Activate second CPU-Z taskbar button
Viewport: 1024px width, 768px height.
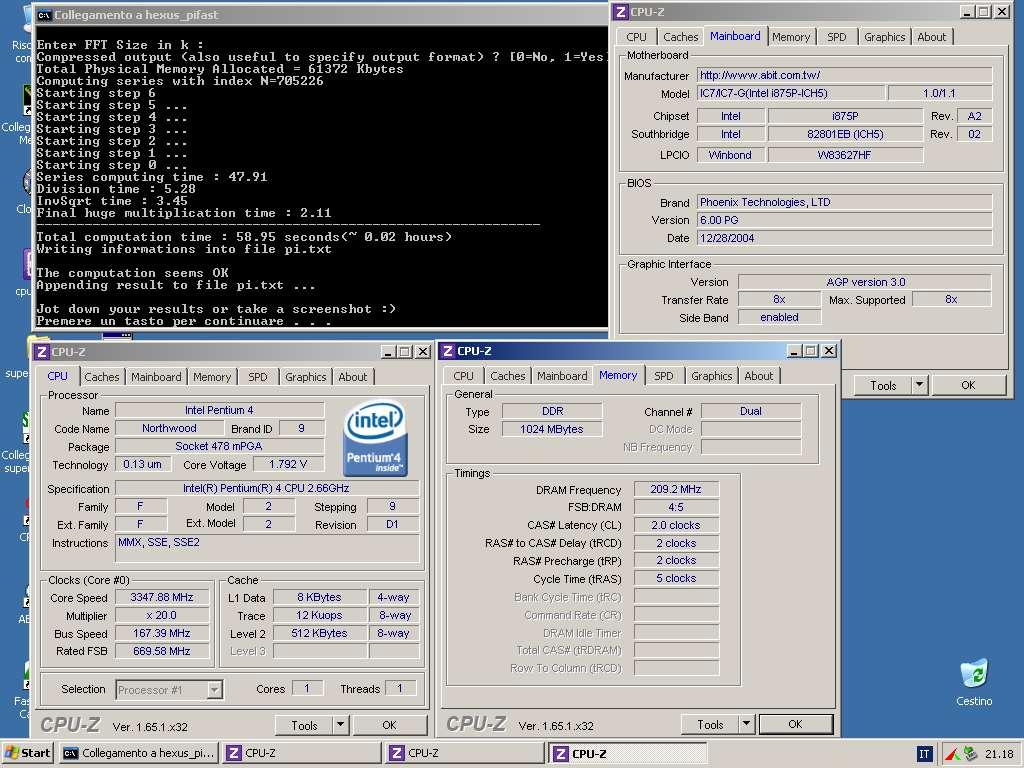pos(465,753)
